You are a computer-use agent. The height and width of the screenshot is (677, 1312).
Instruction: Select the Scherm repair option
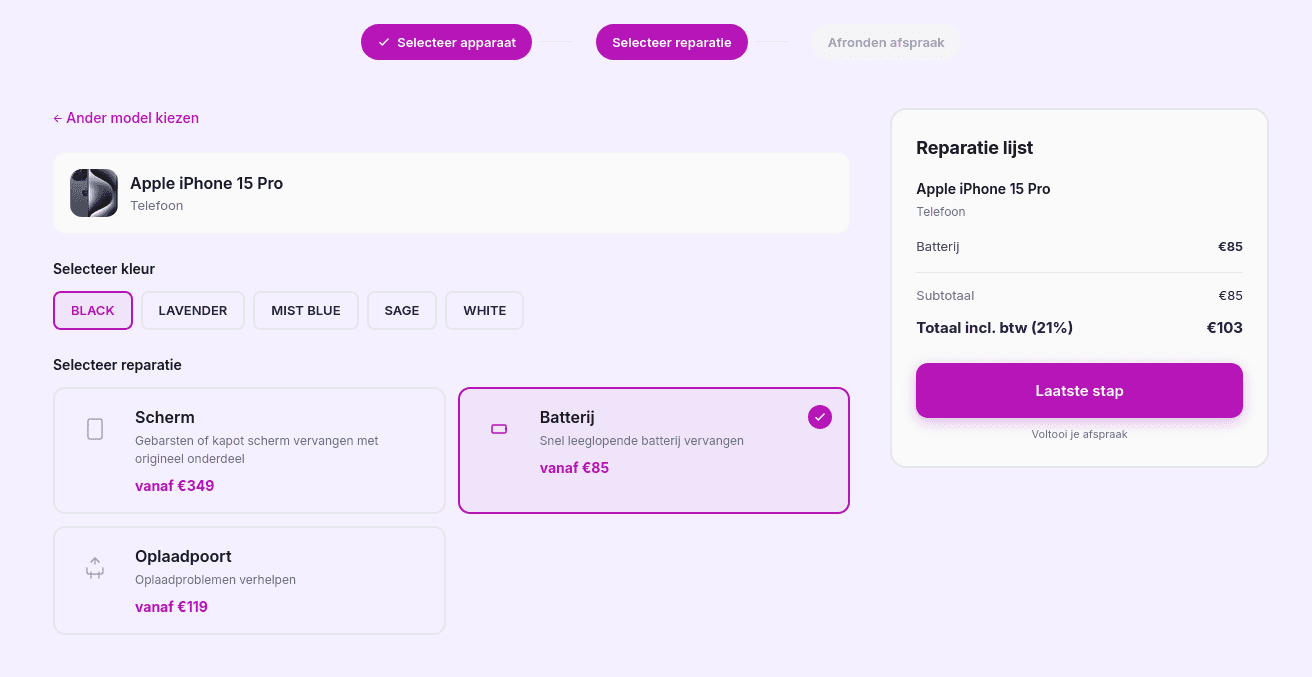point(249,450)
